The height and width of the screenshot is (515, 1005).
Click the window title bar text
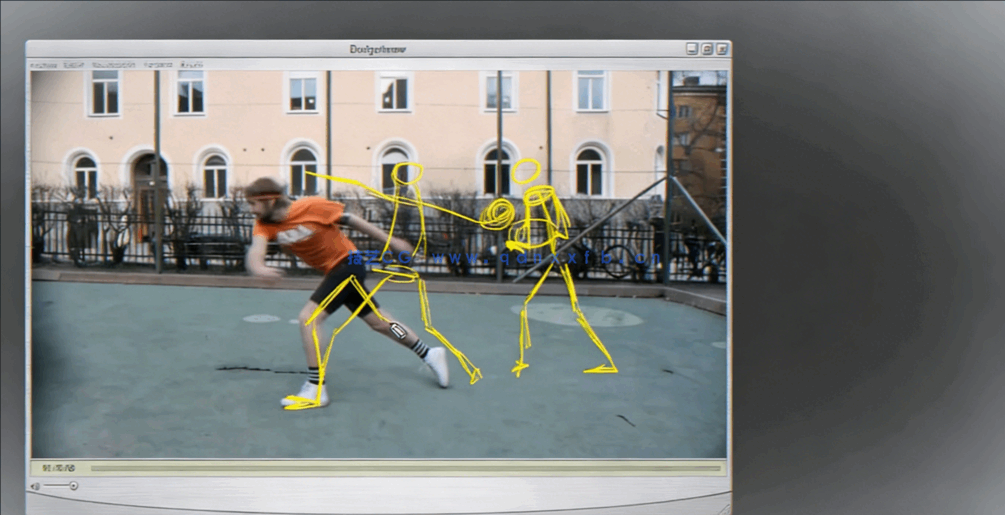click(378, 49)
